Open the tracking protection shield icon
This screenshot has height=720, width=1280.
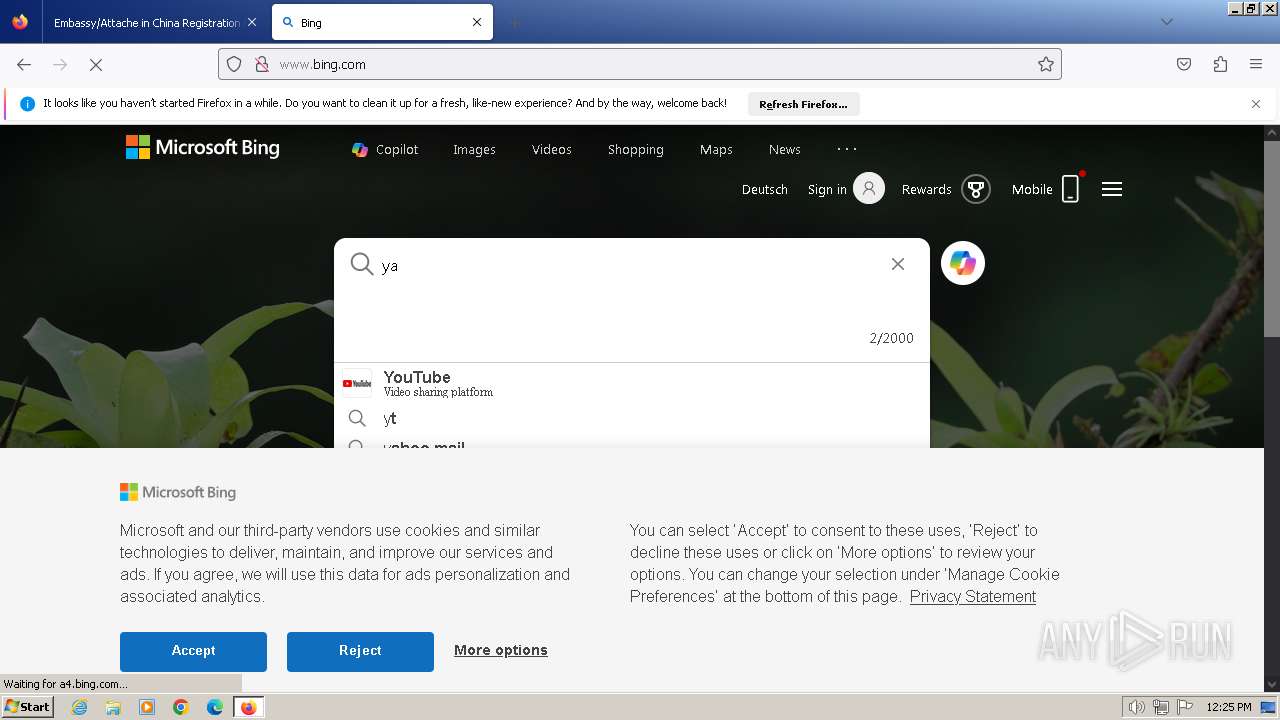point(234,64)
